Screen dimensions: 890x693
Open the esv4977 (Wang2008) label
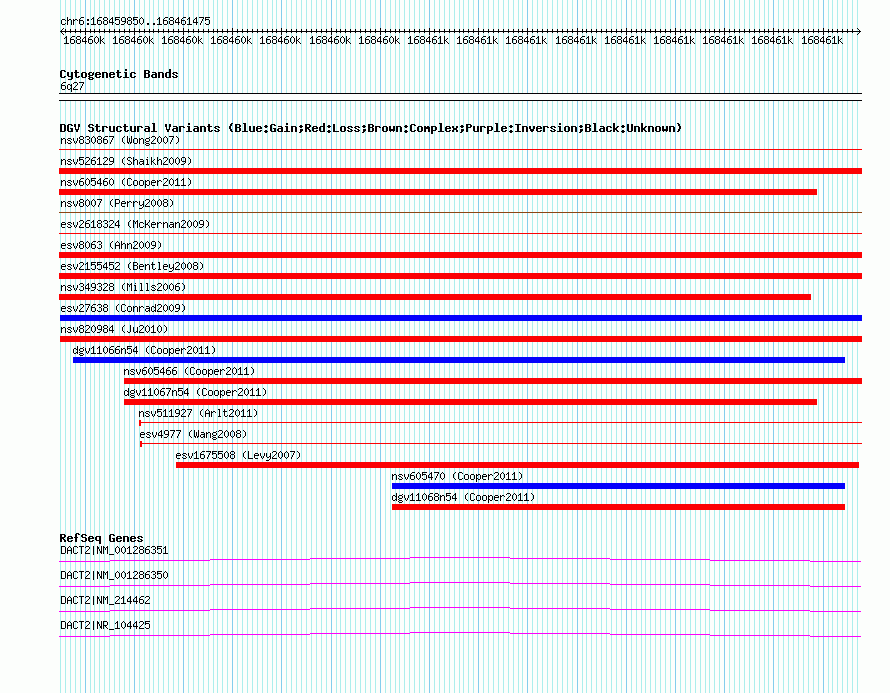[x=193, y=434]
